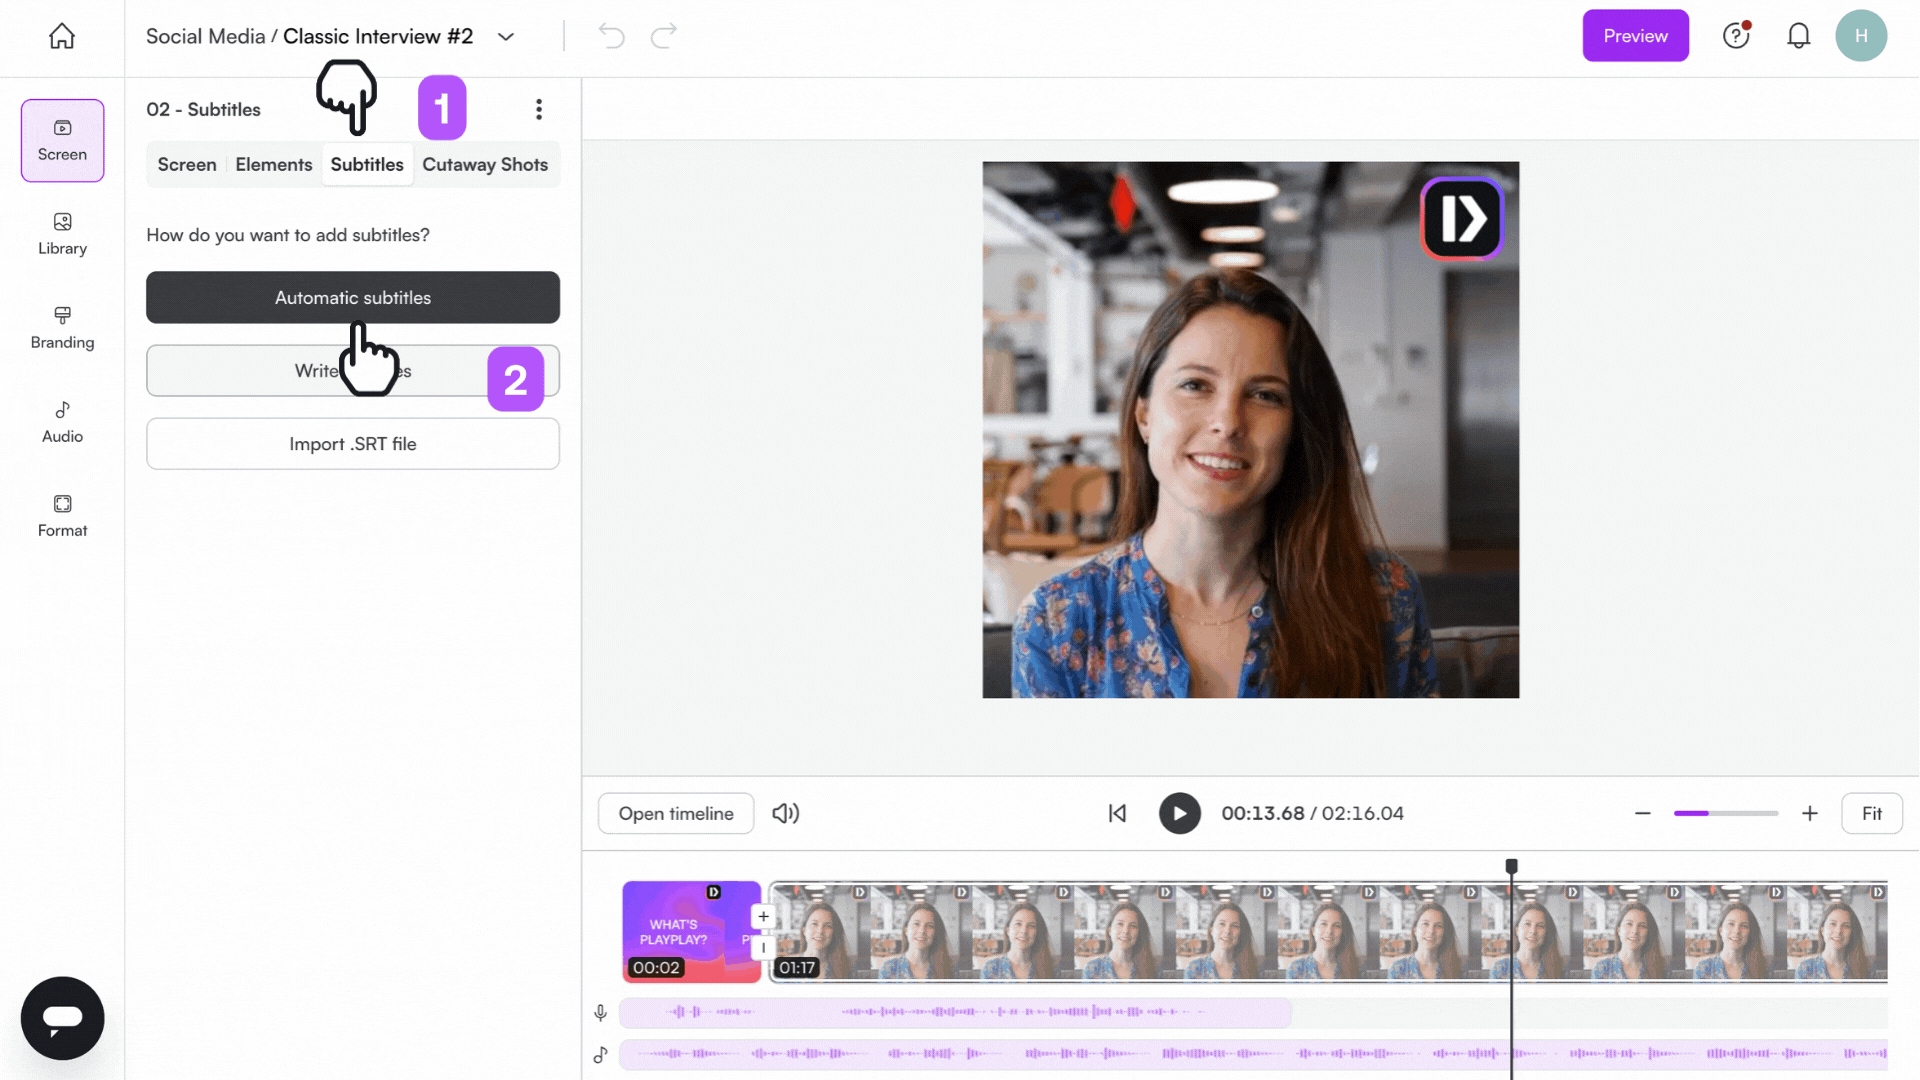Select the What's PlayPlay intro clip

click(x=690, y=931)
